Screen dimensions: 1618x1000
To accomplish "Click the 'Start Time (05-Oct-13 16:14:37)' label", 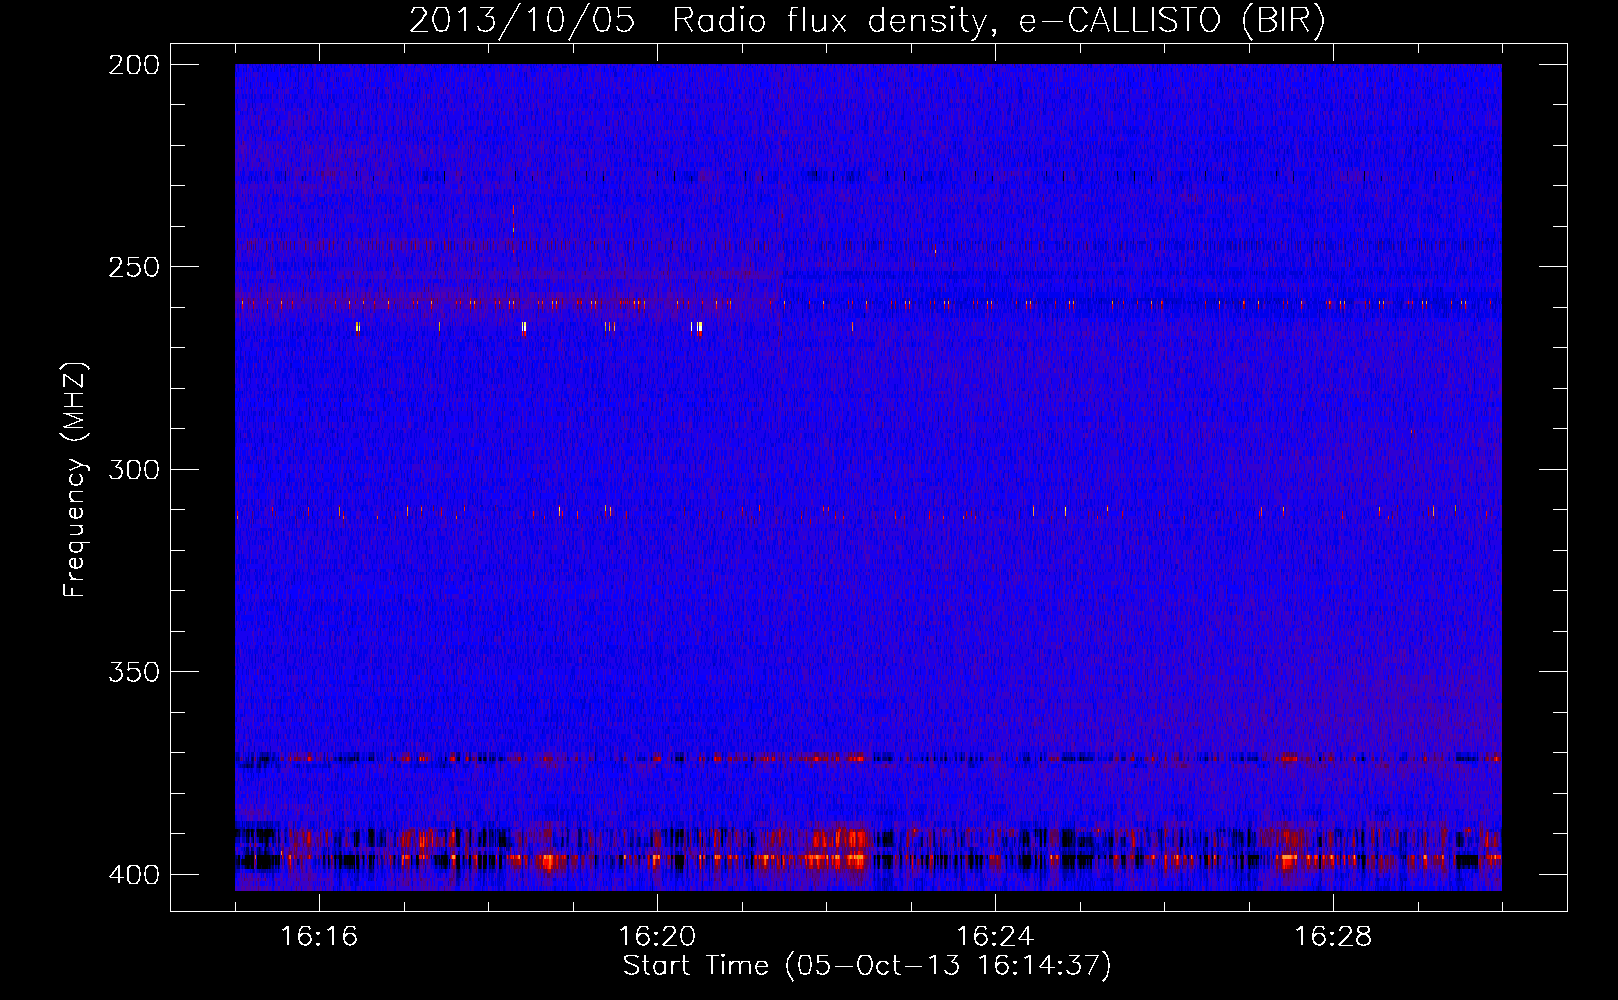I will (867, 966).
